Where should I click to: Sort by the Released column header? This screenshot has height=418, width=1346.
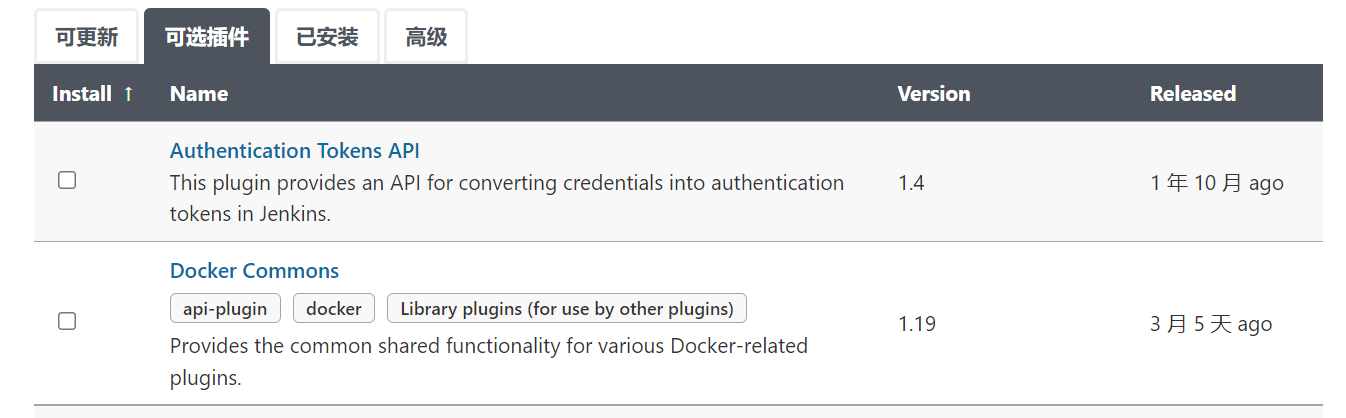click(1193, 94)
